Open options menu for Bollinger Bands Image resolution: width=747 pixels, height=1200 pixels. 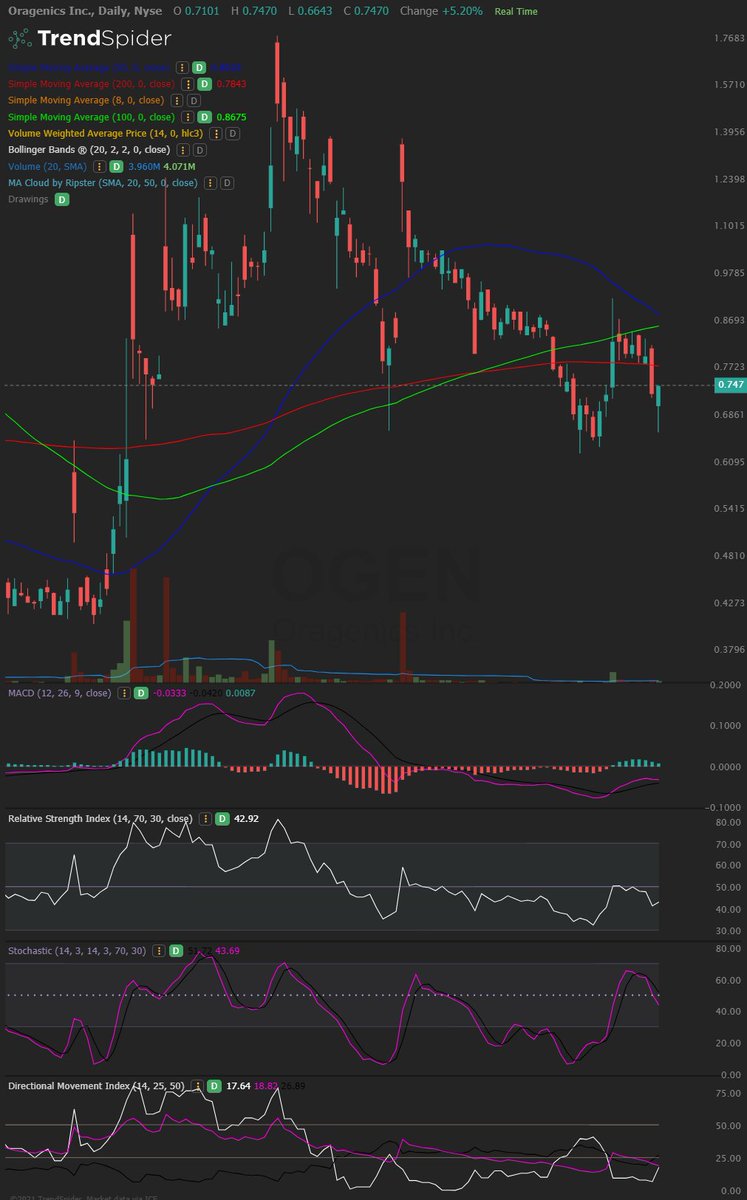(x=183, y=150)
